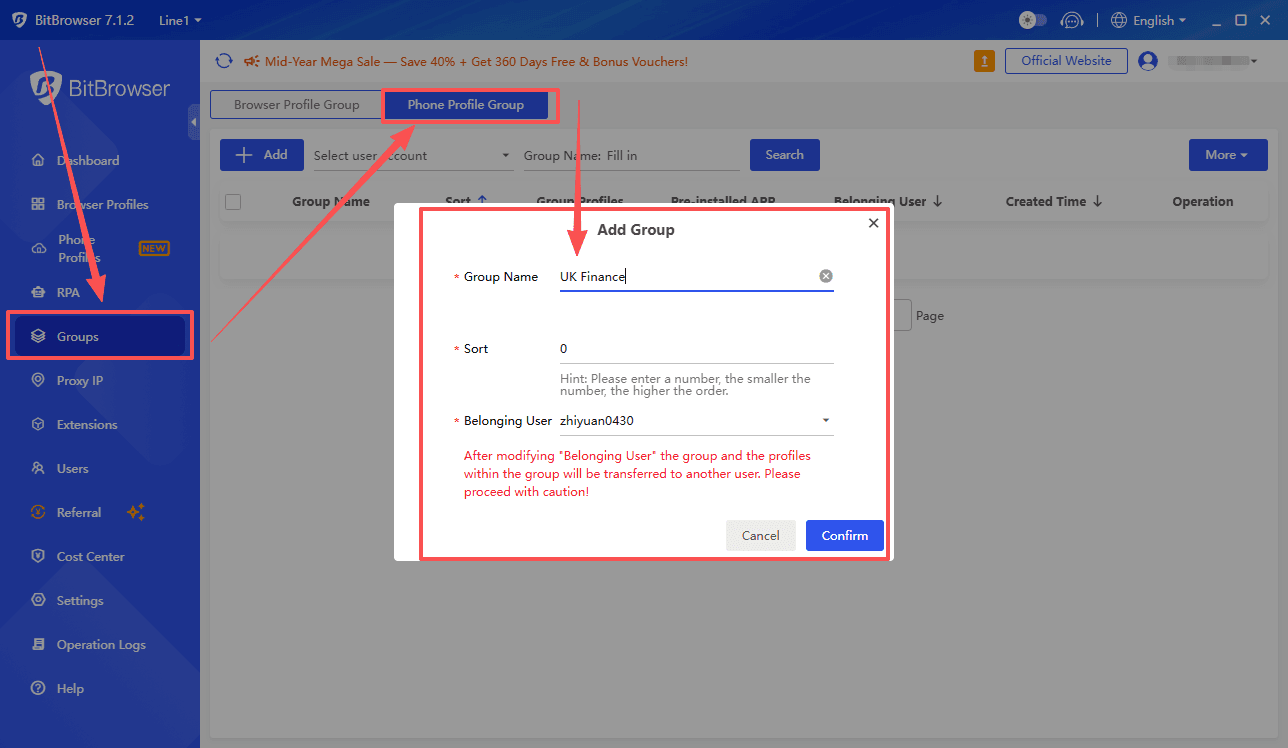Screen dimensions: 1288x748
Task: Open Phone Profiles in sidebar
Action: point(78,248)
